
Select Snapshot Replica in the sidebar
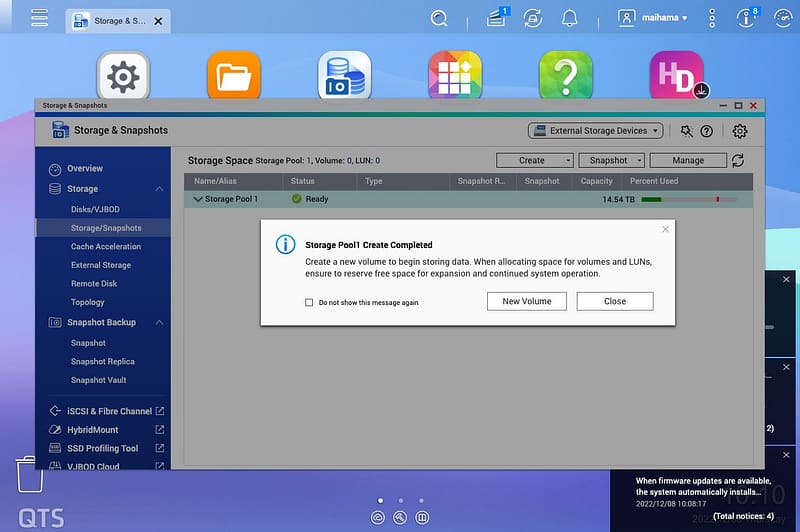[103, 361]
